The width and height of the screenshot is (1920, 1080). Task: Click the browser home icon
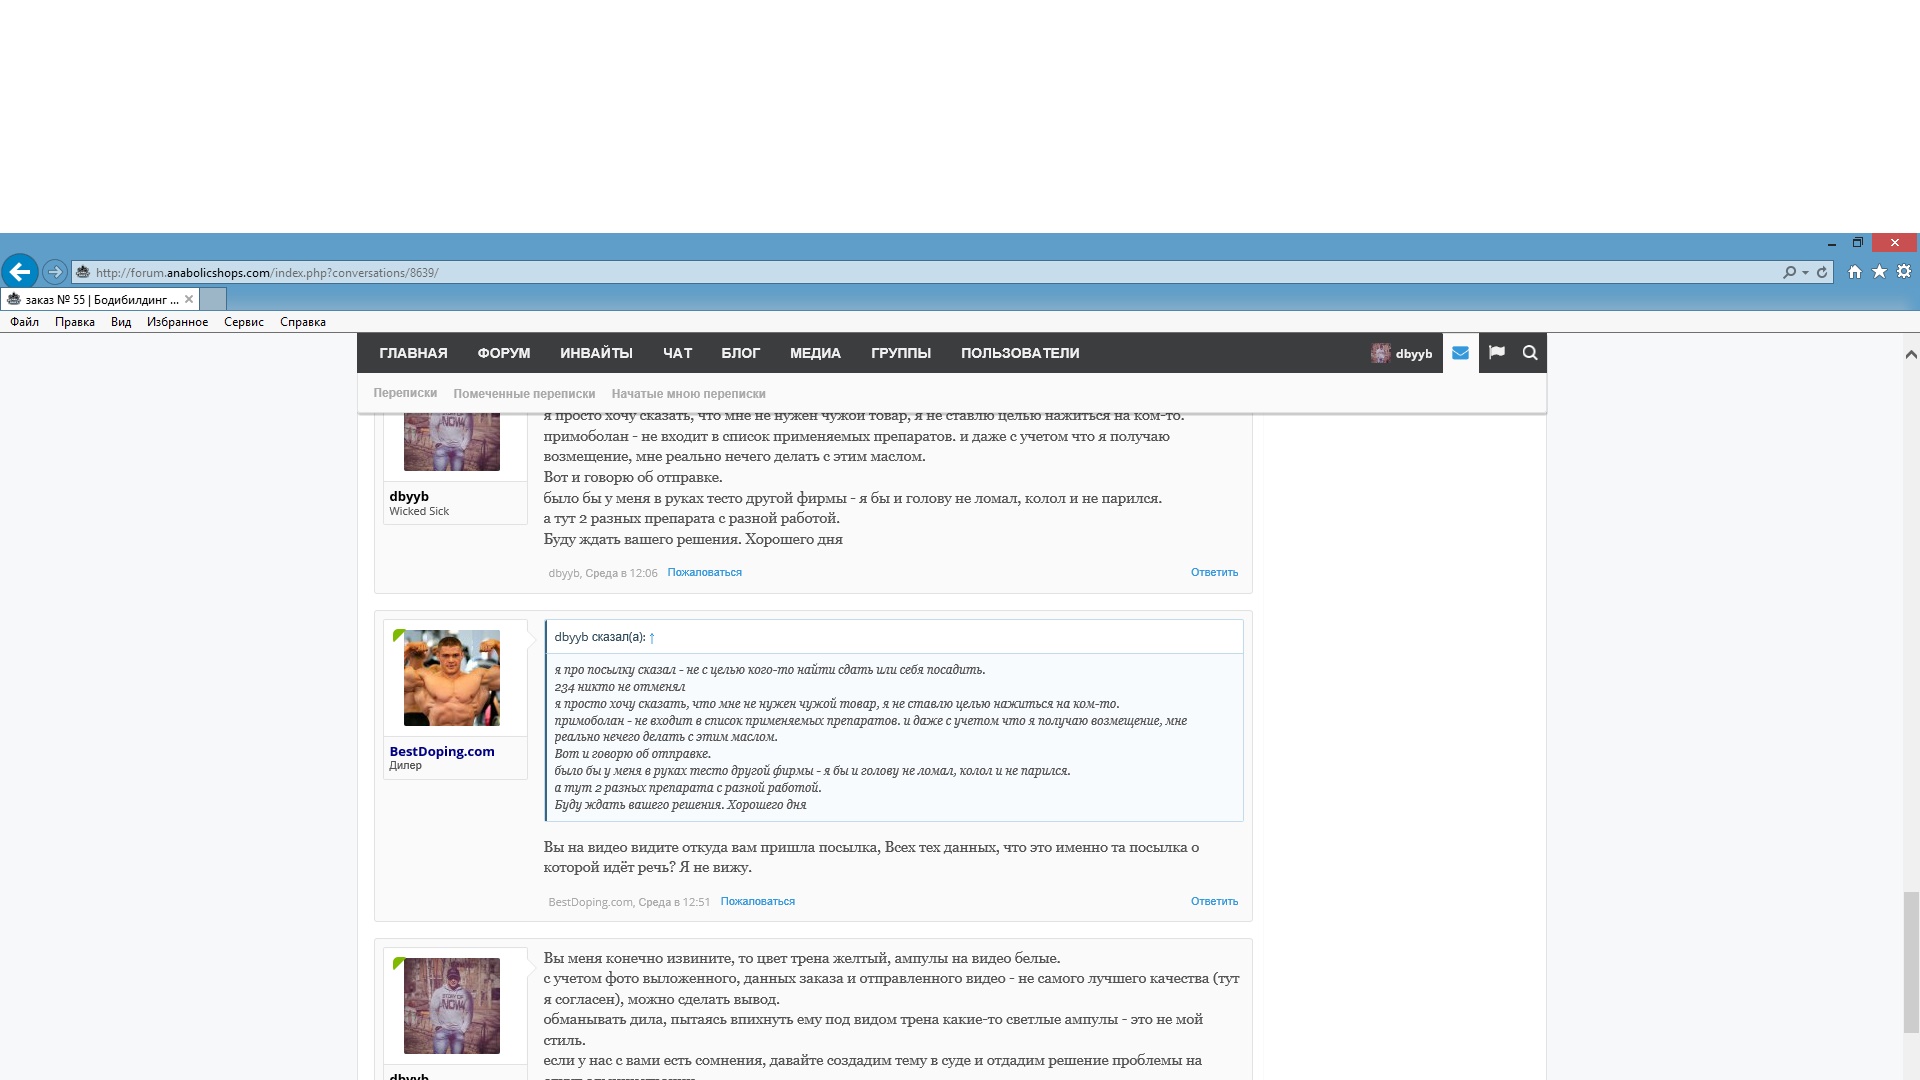[1855, 272]
